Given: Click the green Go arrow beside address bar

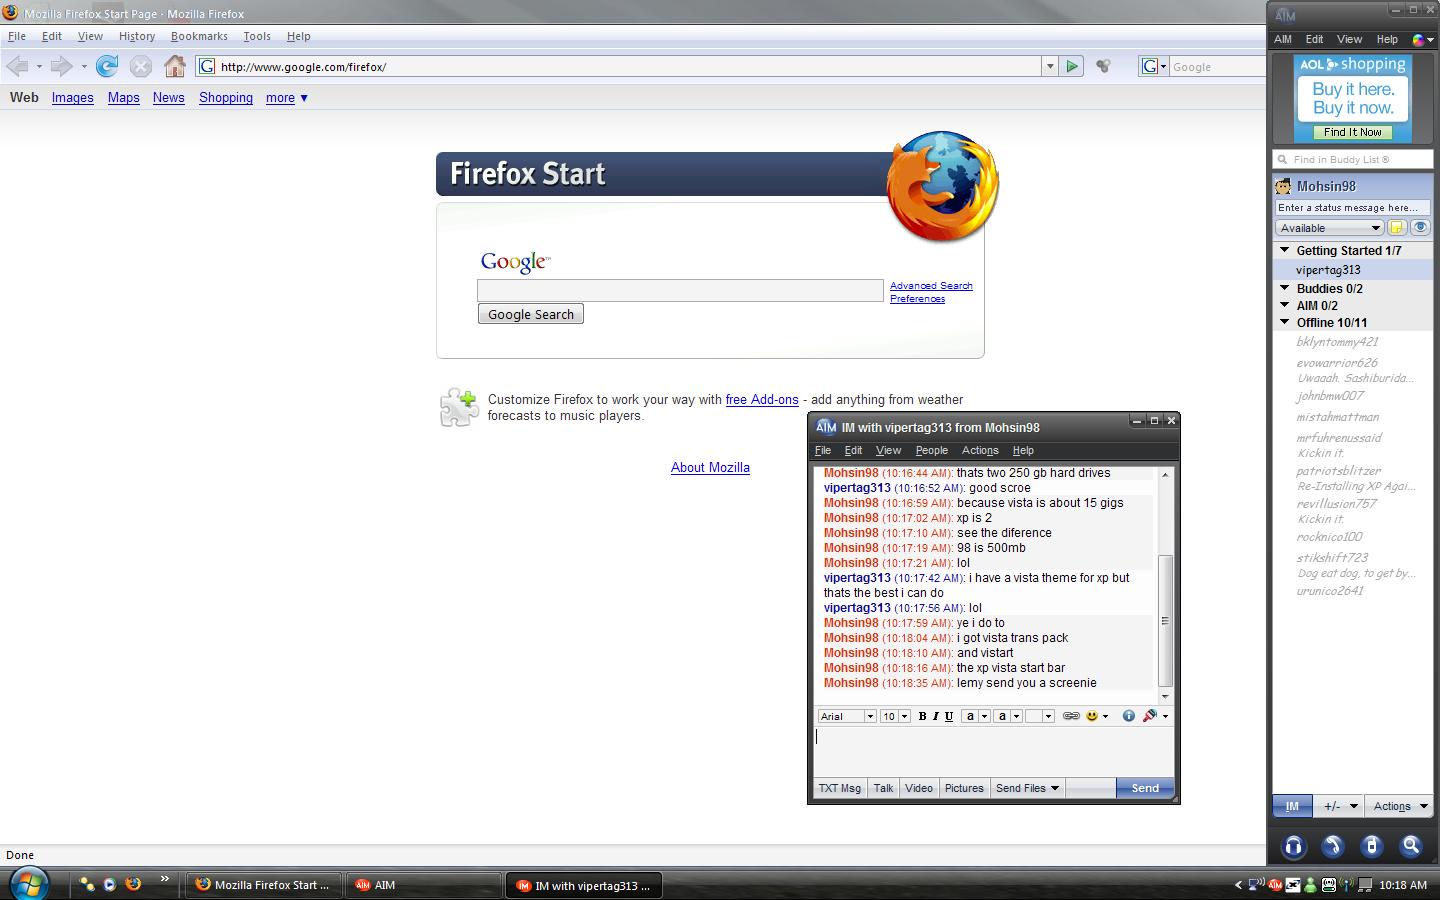Looking at the screenshot, I should click(x=1072, y=66).
